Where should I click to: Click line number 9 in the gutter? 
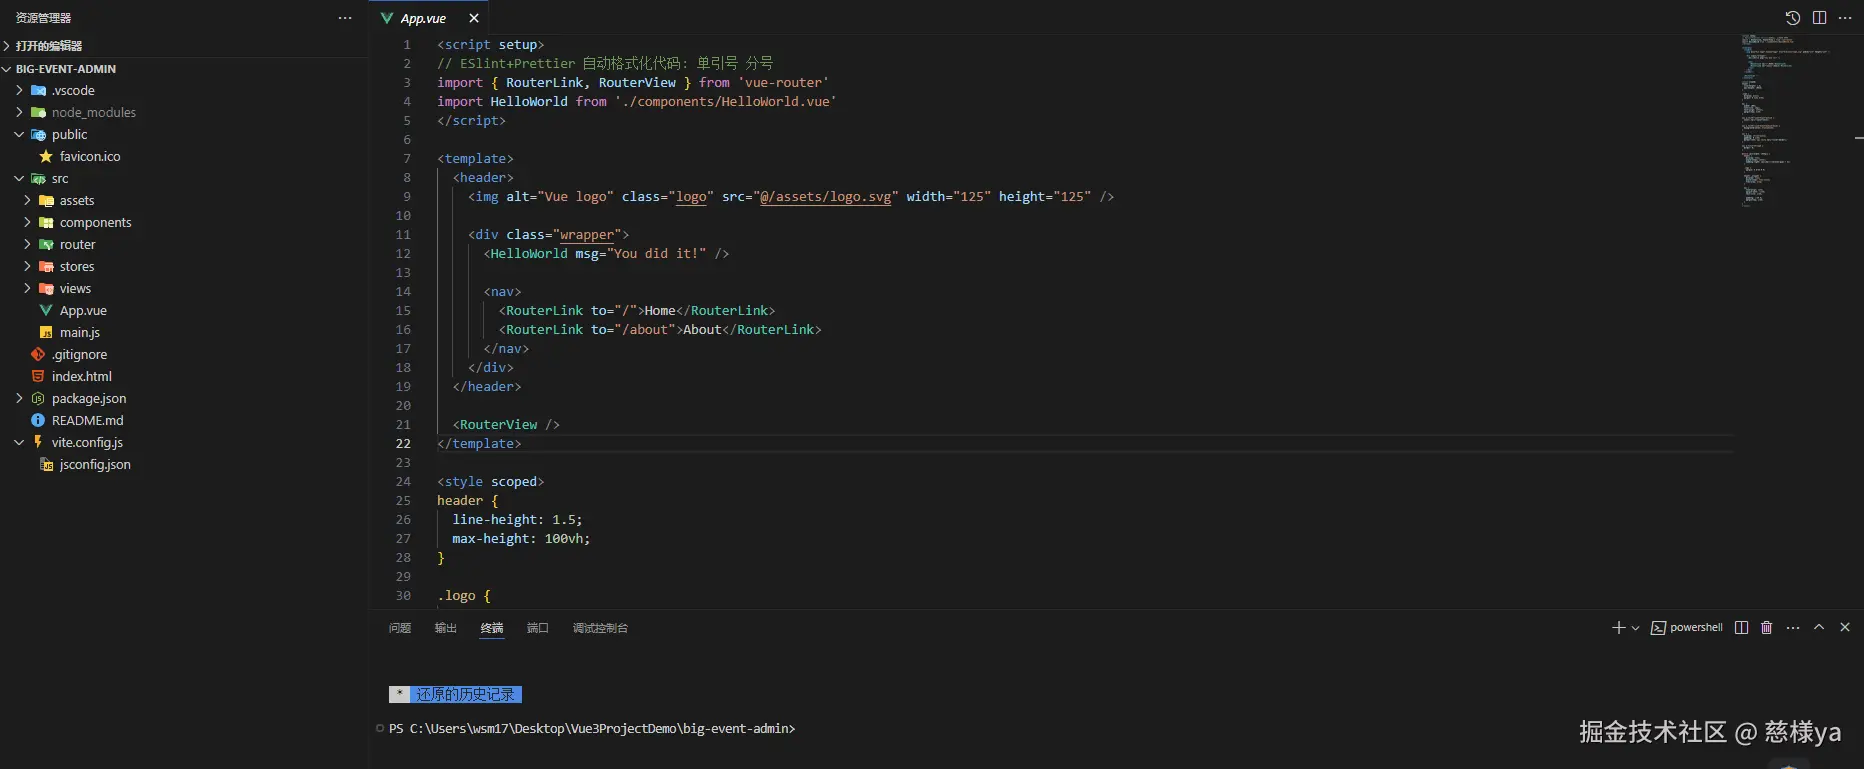pyautogui.click(x=407, y=197)
